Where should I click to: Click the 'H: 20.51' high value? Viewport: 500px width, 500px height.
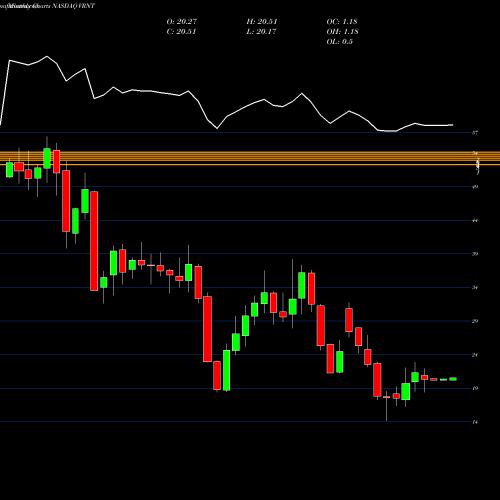coord(262,22)
